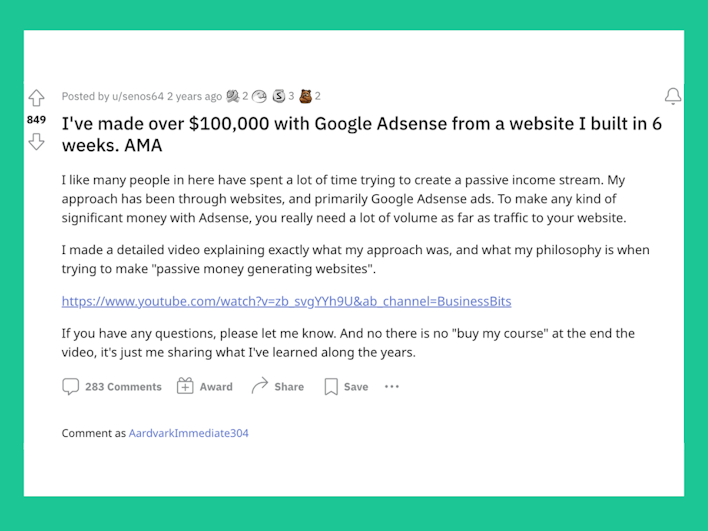
Task: Click the paragraph starting 'I like many people'
Action: point(344,199)
